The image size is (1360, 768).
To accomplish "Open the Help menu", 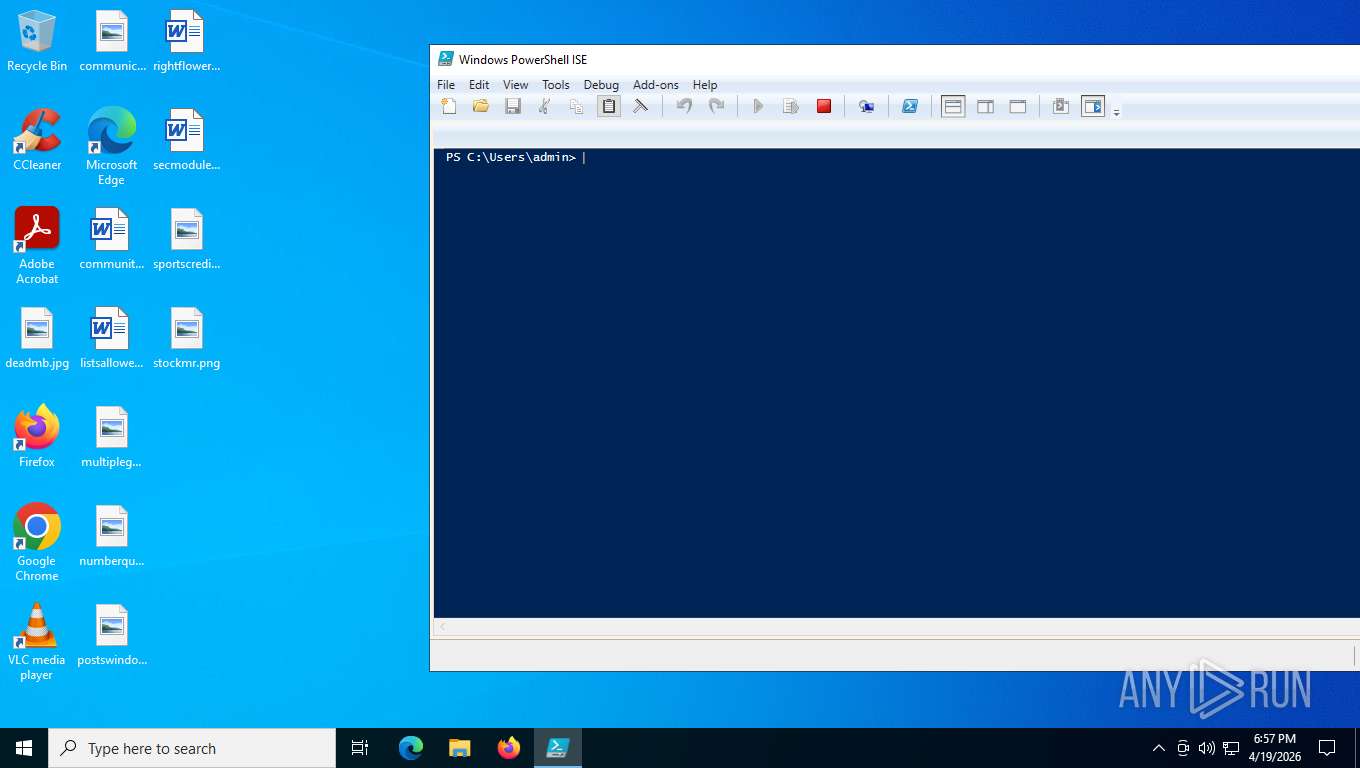I will 705,85.
